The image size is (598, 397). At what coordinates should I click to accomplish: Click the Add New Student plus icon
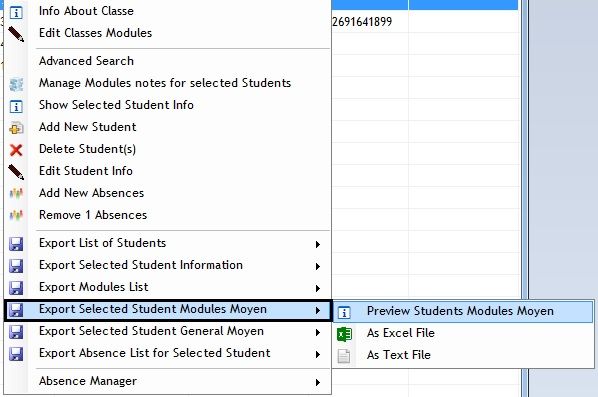(16, 129)
